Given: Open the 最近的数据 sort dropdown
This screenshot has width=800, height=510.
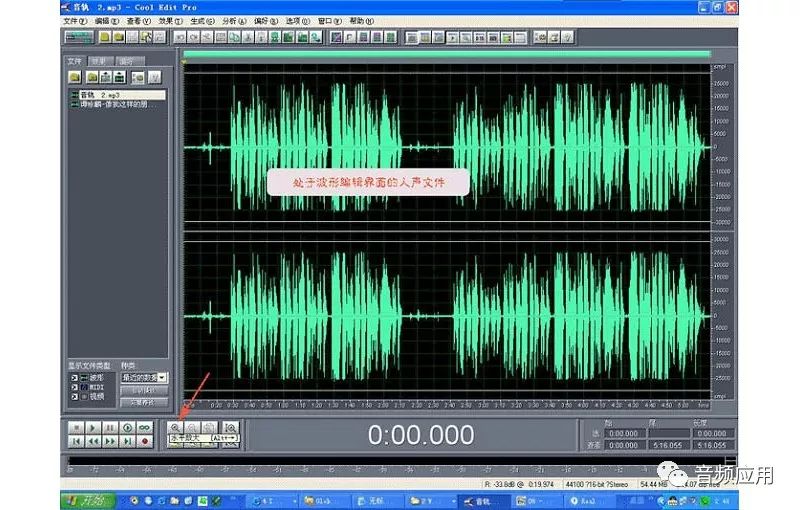Looking at the screenshot, I should click(x=144, y=377).
